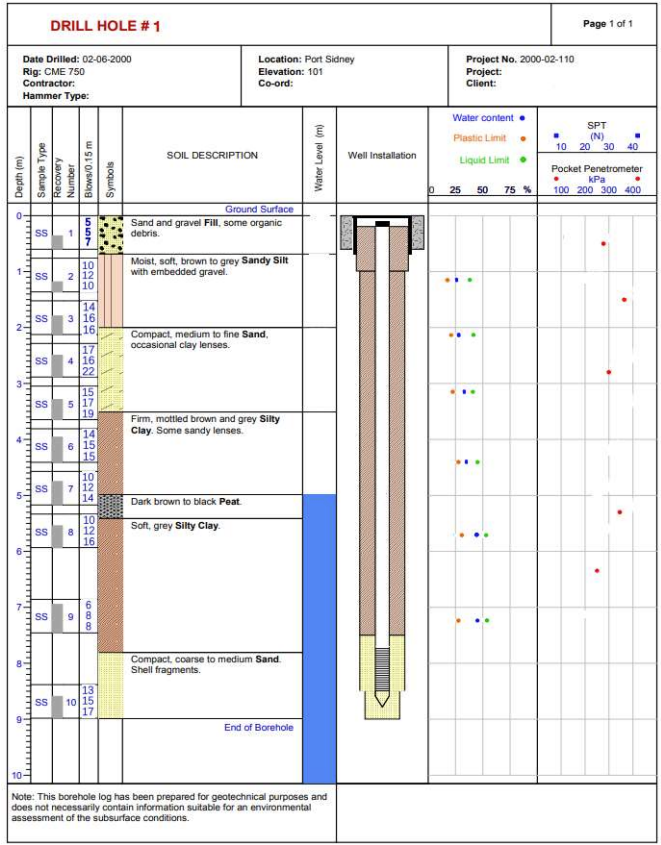Image resolution: width=661 pixels, height=845 pixels.
Task: Click the green Liquid Limit legend dot
Action: point(523,160)
